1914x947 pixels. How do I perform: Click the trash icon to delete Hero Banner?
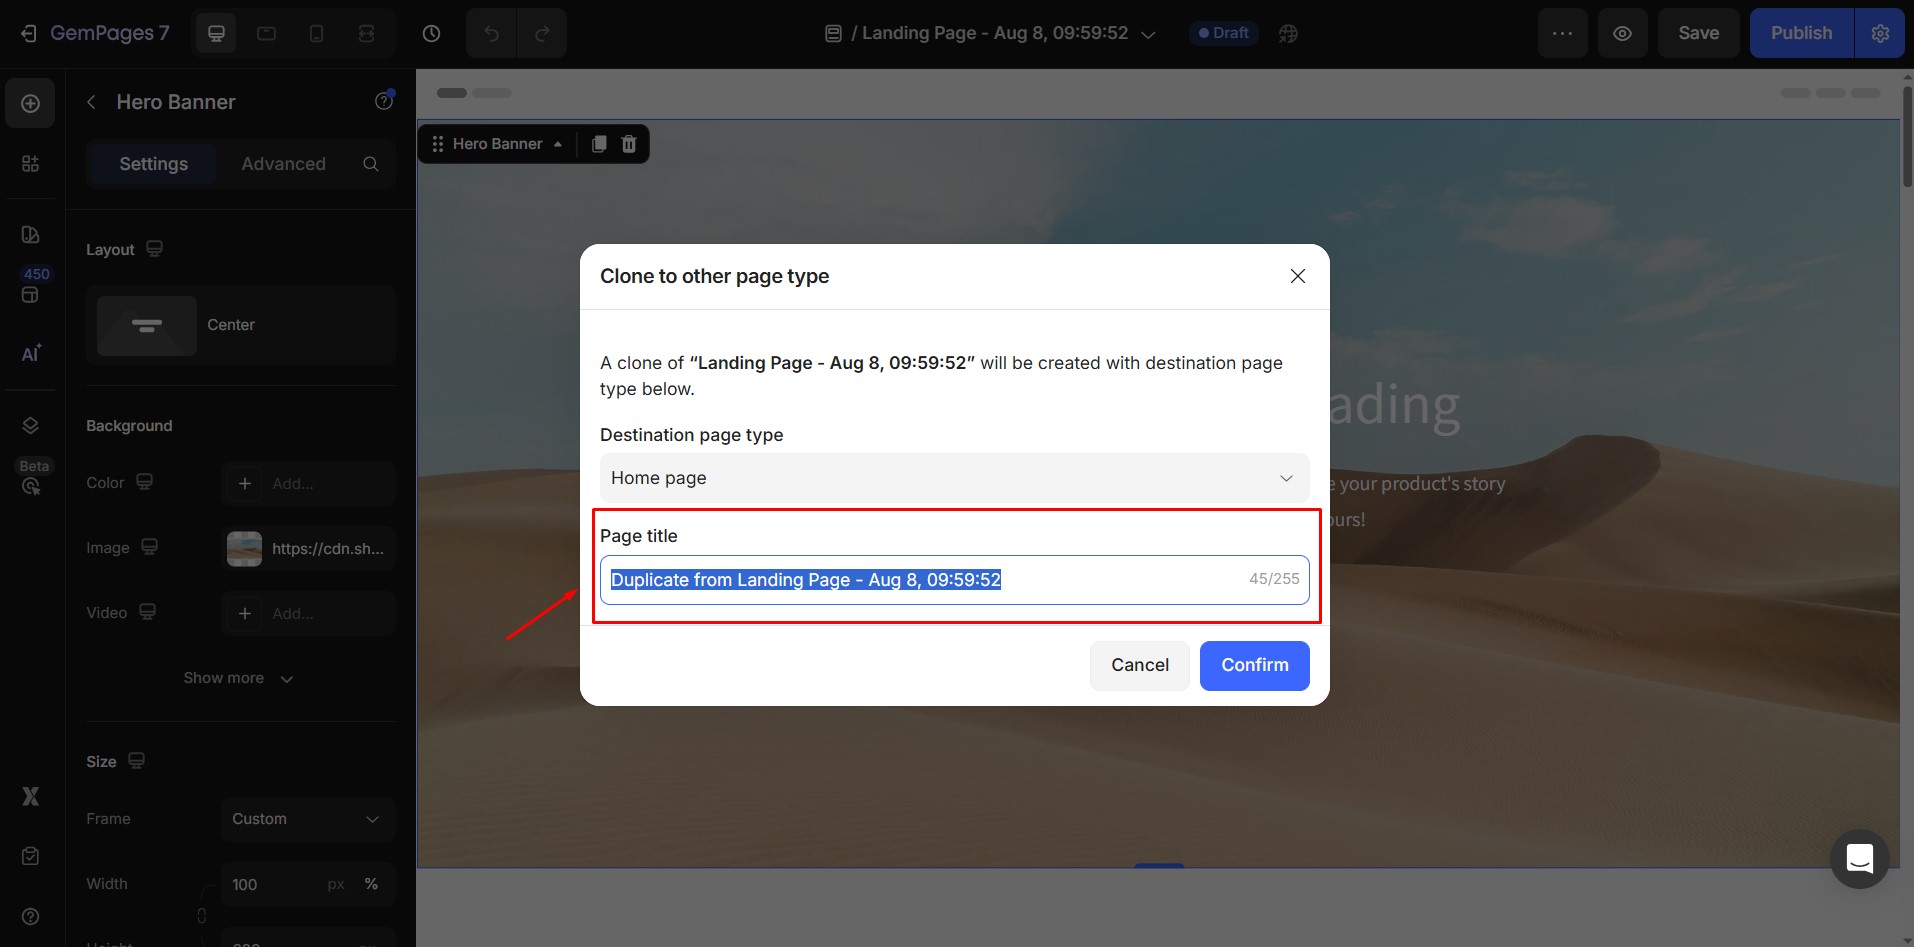point(629,143)
